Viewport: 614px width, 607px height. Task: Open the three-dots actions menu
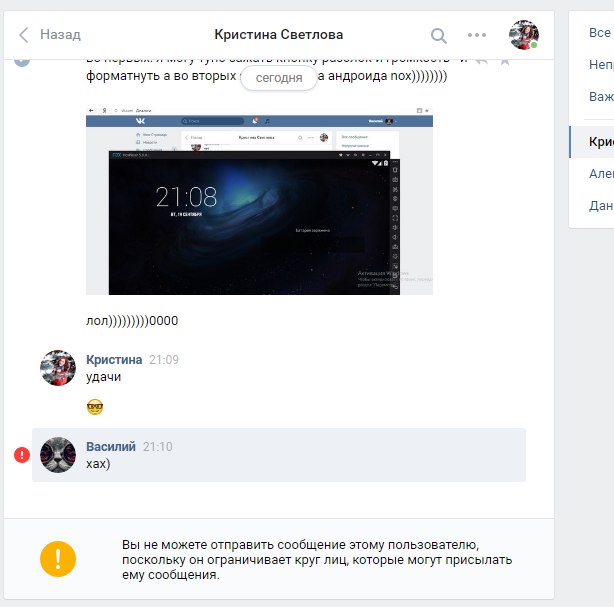(x=477, y=36)
